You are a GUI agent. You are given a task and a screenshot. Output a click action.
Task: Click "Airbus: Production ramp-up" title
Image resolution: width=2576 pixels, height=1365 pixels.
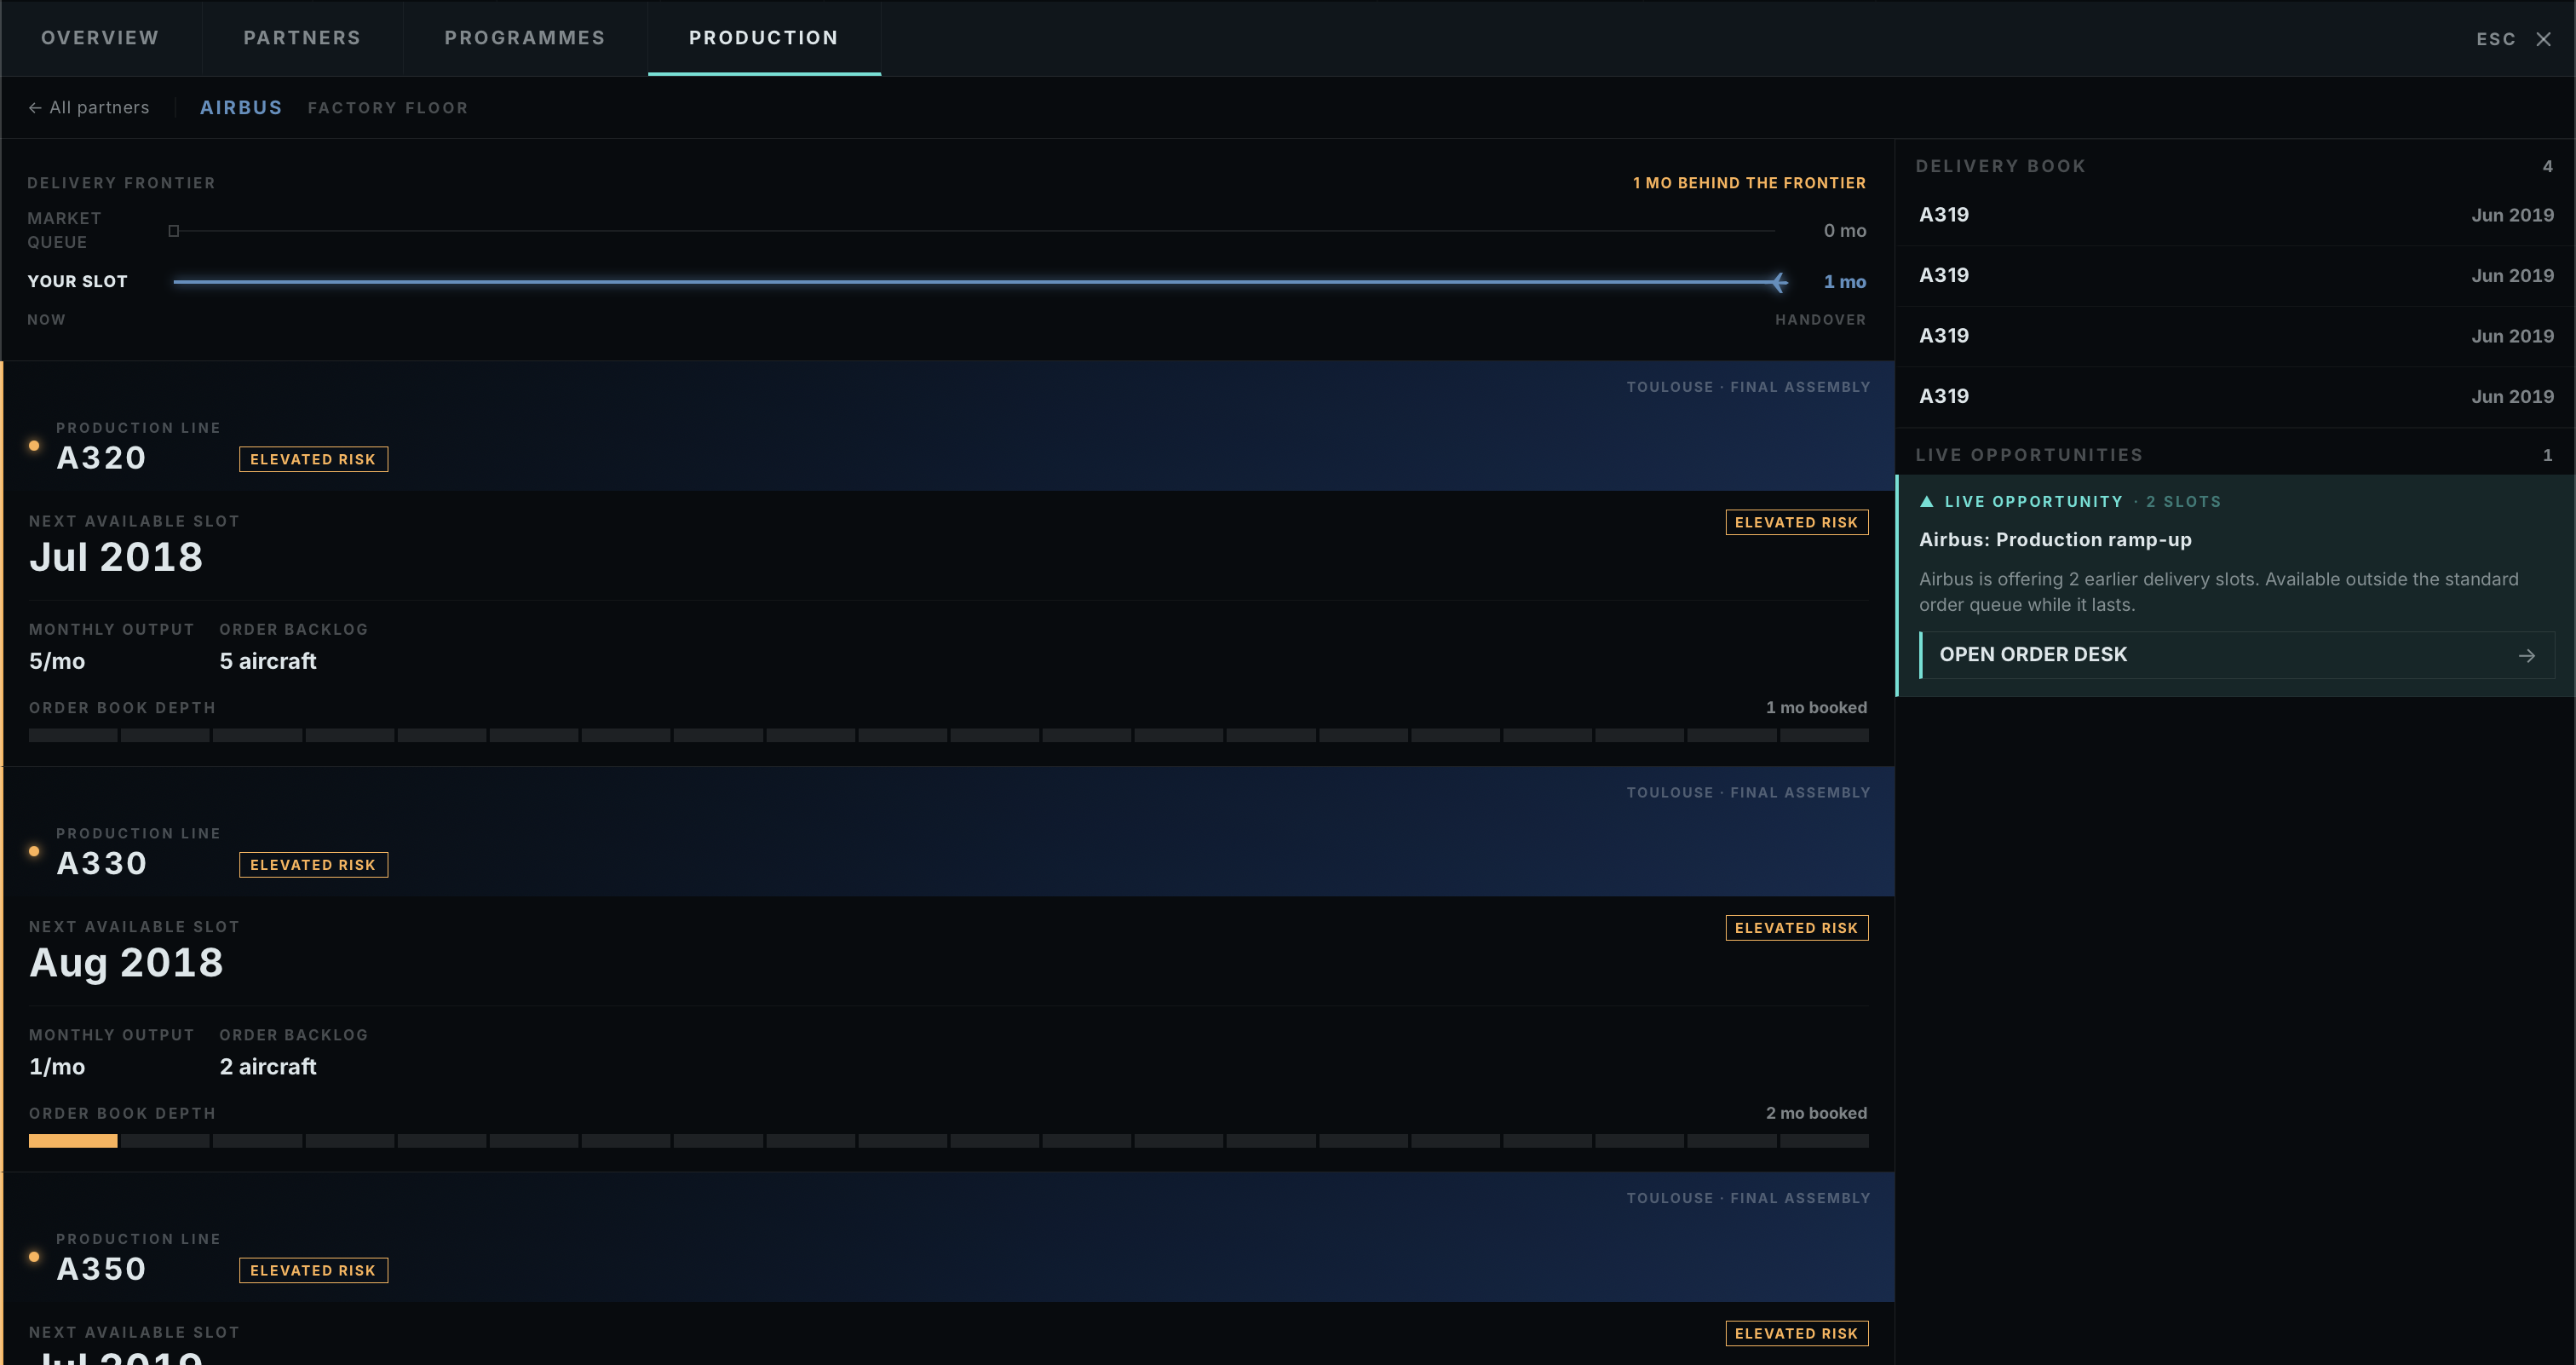coord(2055,540)
